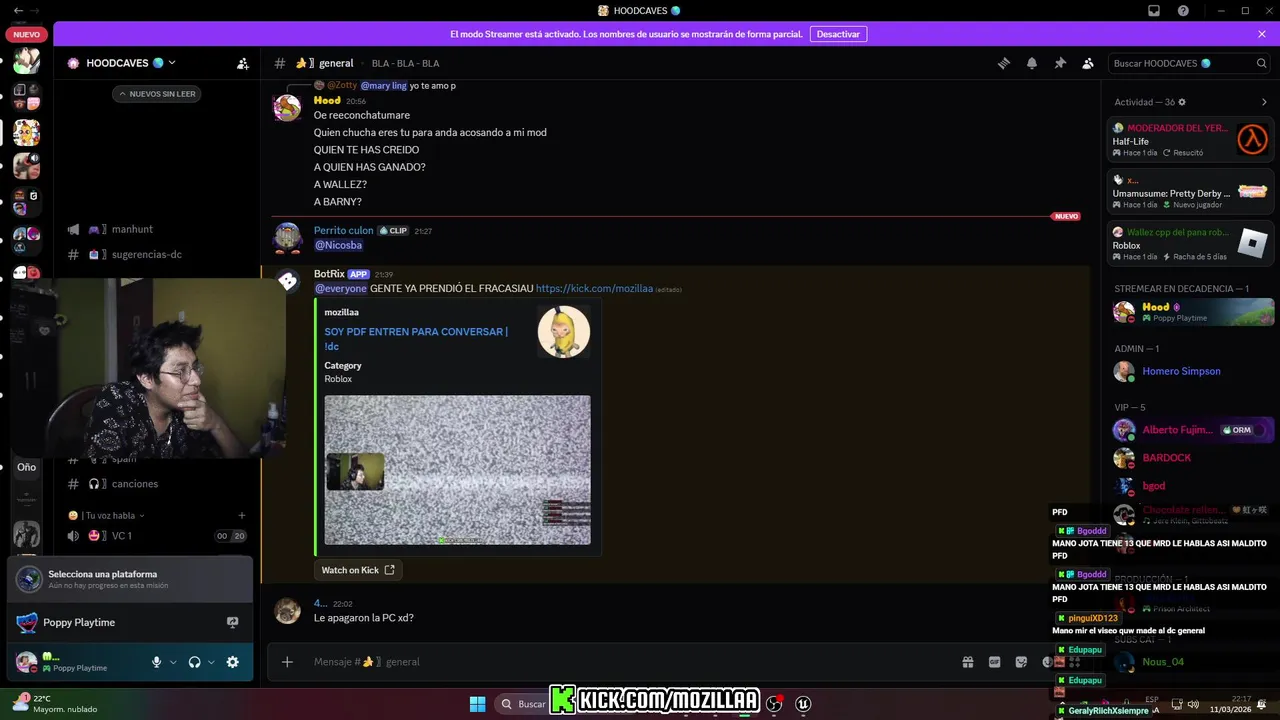Invite people with the add-member icon
This screenshot has height=720, width=1280.
(243, 63)
